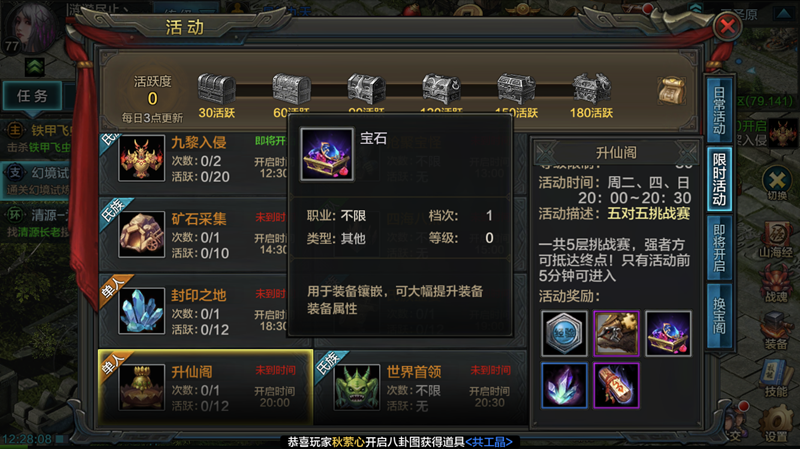
Task: Click the golden pouch reward icon
Action: [671, 91]
